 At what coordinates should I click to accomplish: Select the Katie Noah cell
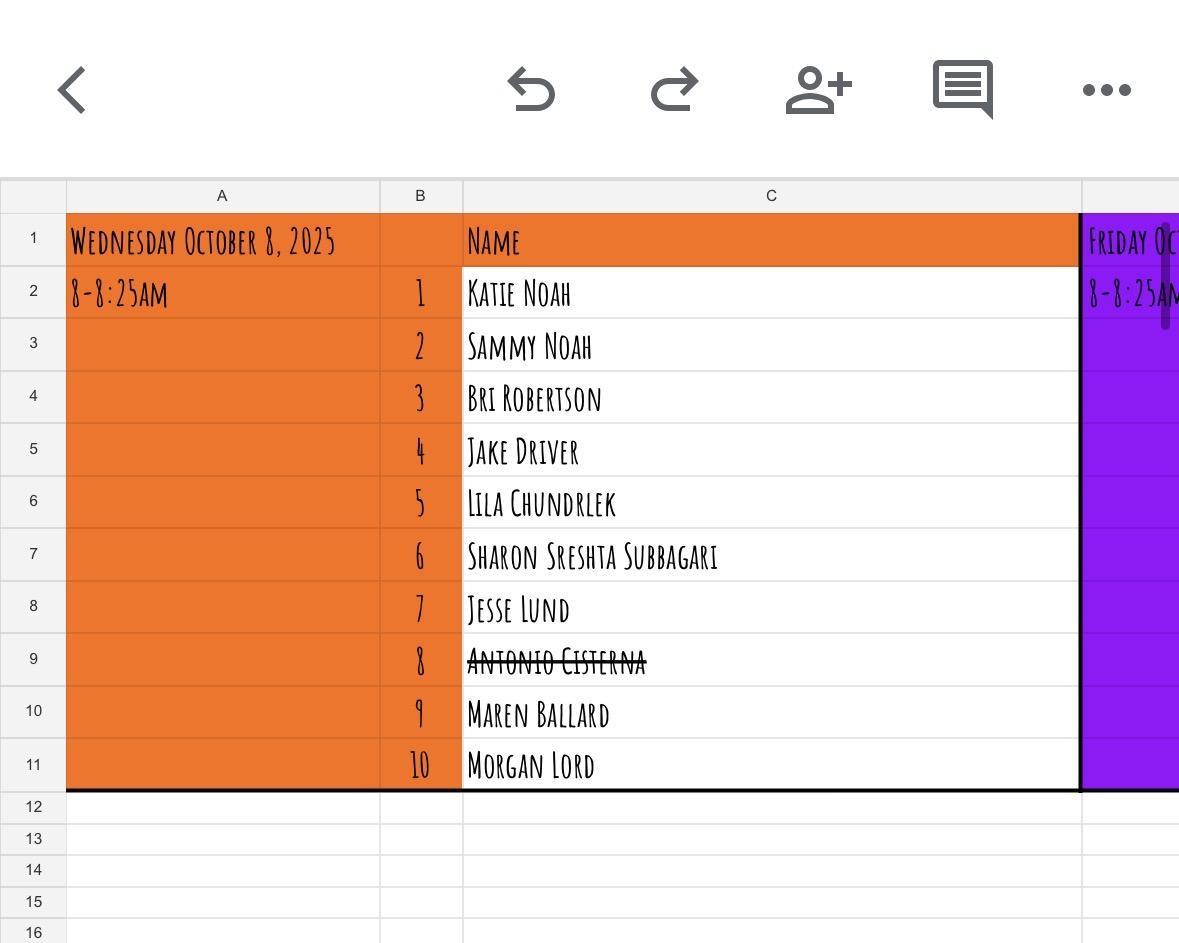pyautogui.click(x=771, y=293)
